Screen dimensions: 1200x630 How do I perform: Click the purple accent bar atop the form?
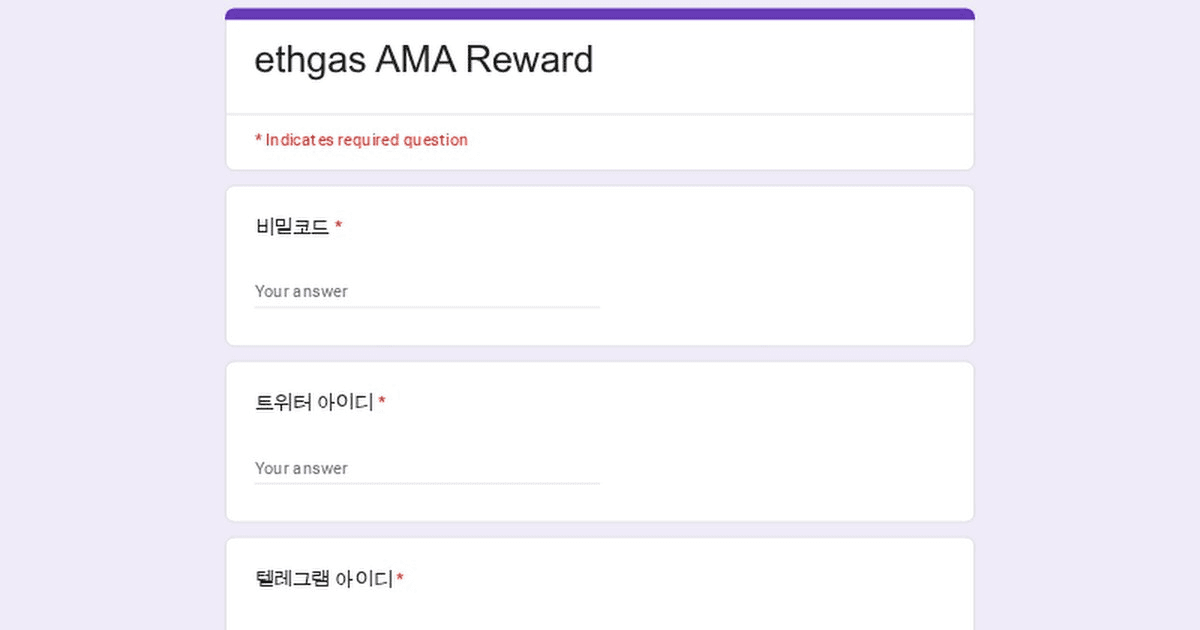(600, 14)
